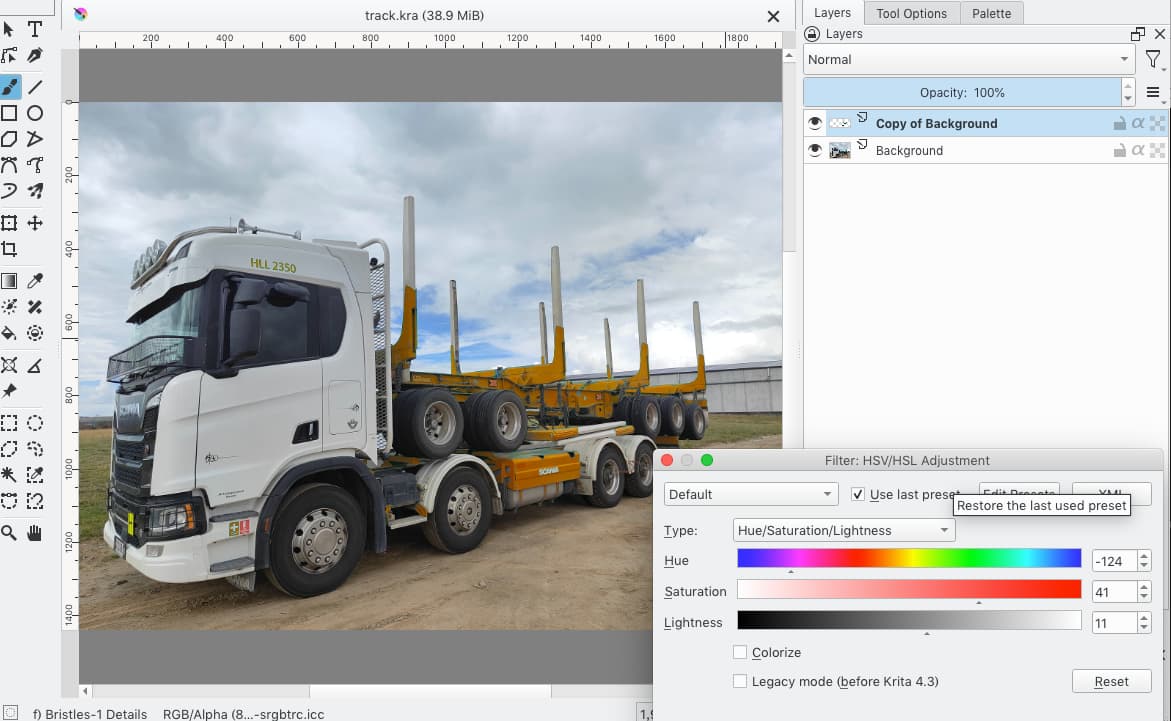Select the Text tool
1171x721 pixels.
pyautogui.click(x=35, y=29)
